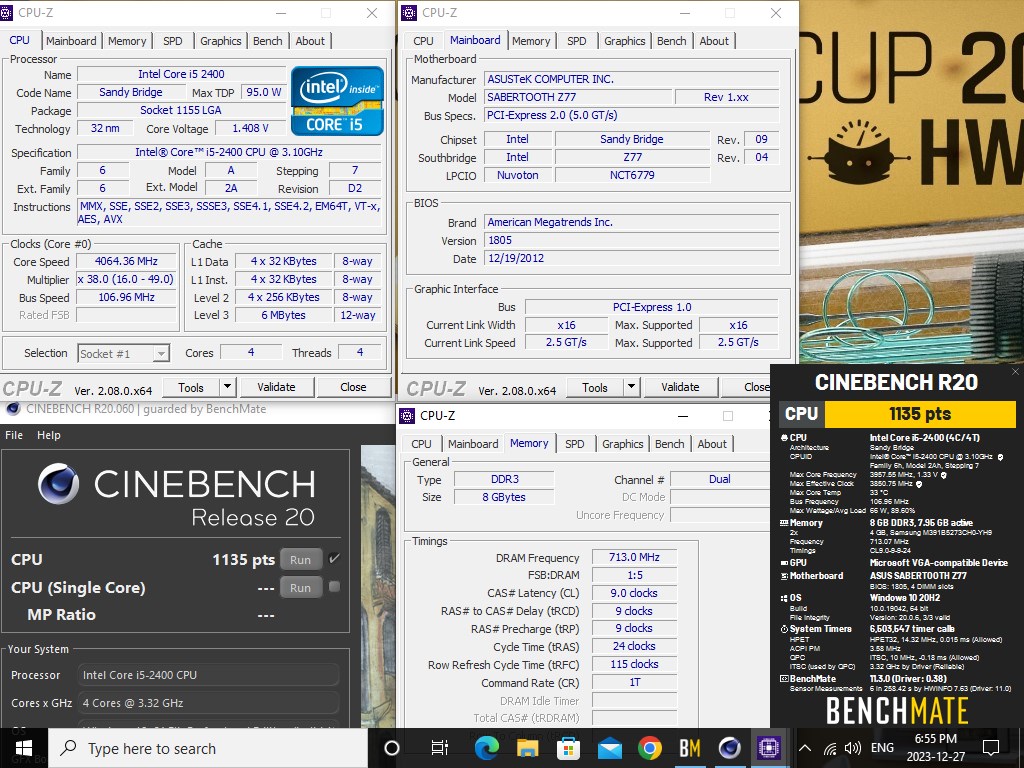Viewport: 1024px width, 768px height.
Task: Open Microsoft Store from taskbar
Action: point(568,748)
